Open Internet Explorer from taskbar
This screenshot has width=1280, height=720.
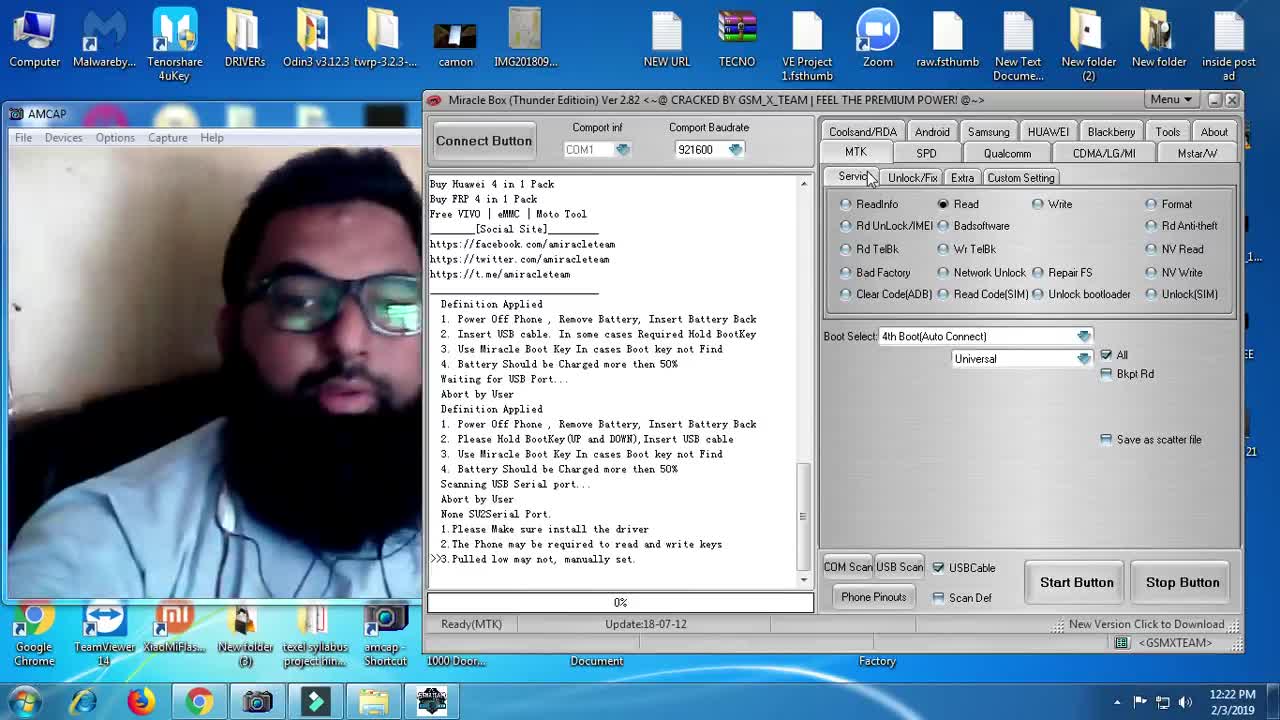tap(83, 702)
